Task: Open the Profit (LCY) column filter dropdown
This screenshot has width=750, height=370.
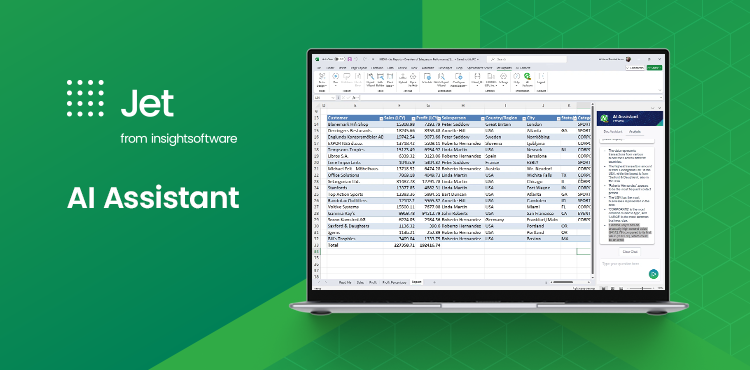Action: (x=438, y=118)
